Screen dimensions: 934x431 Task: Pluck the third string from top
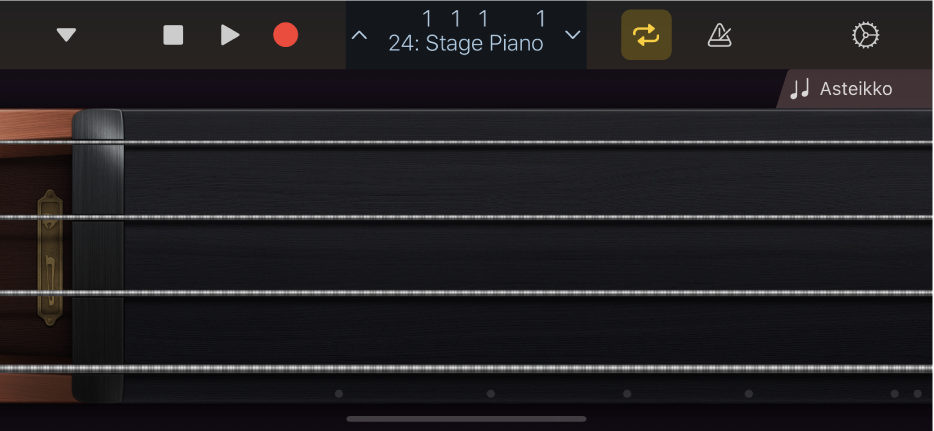(x=520, y=292)
